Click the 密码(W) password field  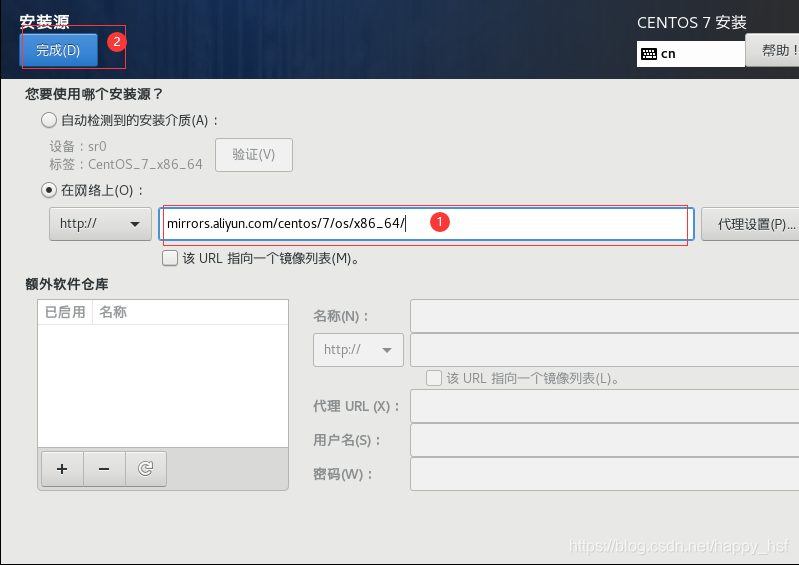604,474
